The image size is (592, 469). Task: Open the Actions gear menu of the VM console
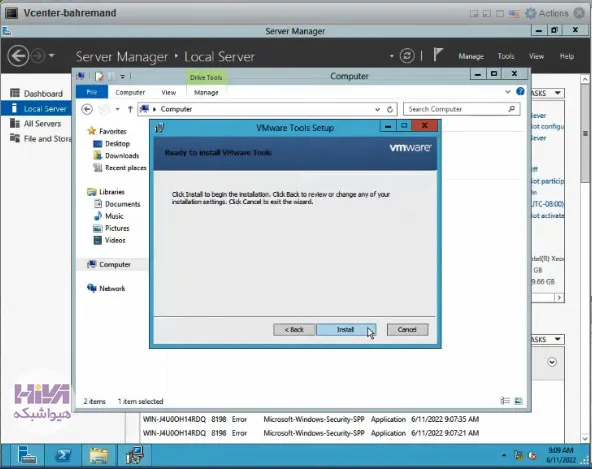point(547,13)
